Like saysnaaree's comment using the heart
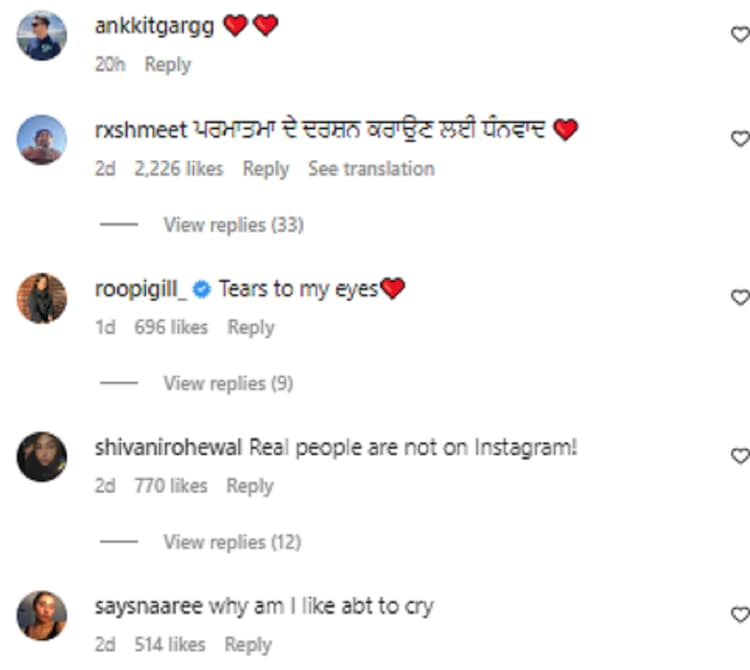The height and width of the screenshot is (670, 750). pos(740,614)
